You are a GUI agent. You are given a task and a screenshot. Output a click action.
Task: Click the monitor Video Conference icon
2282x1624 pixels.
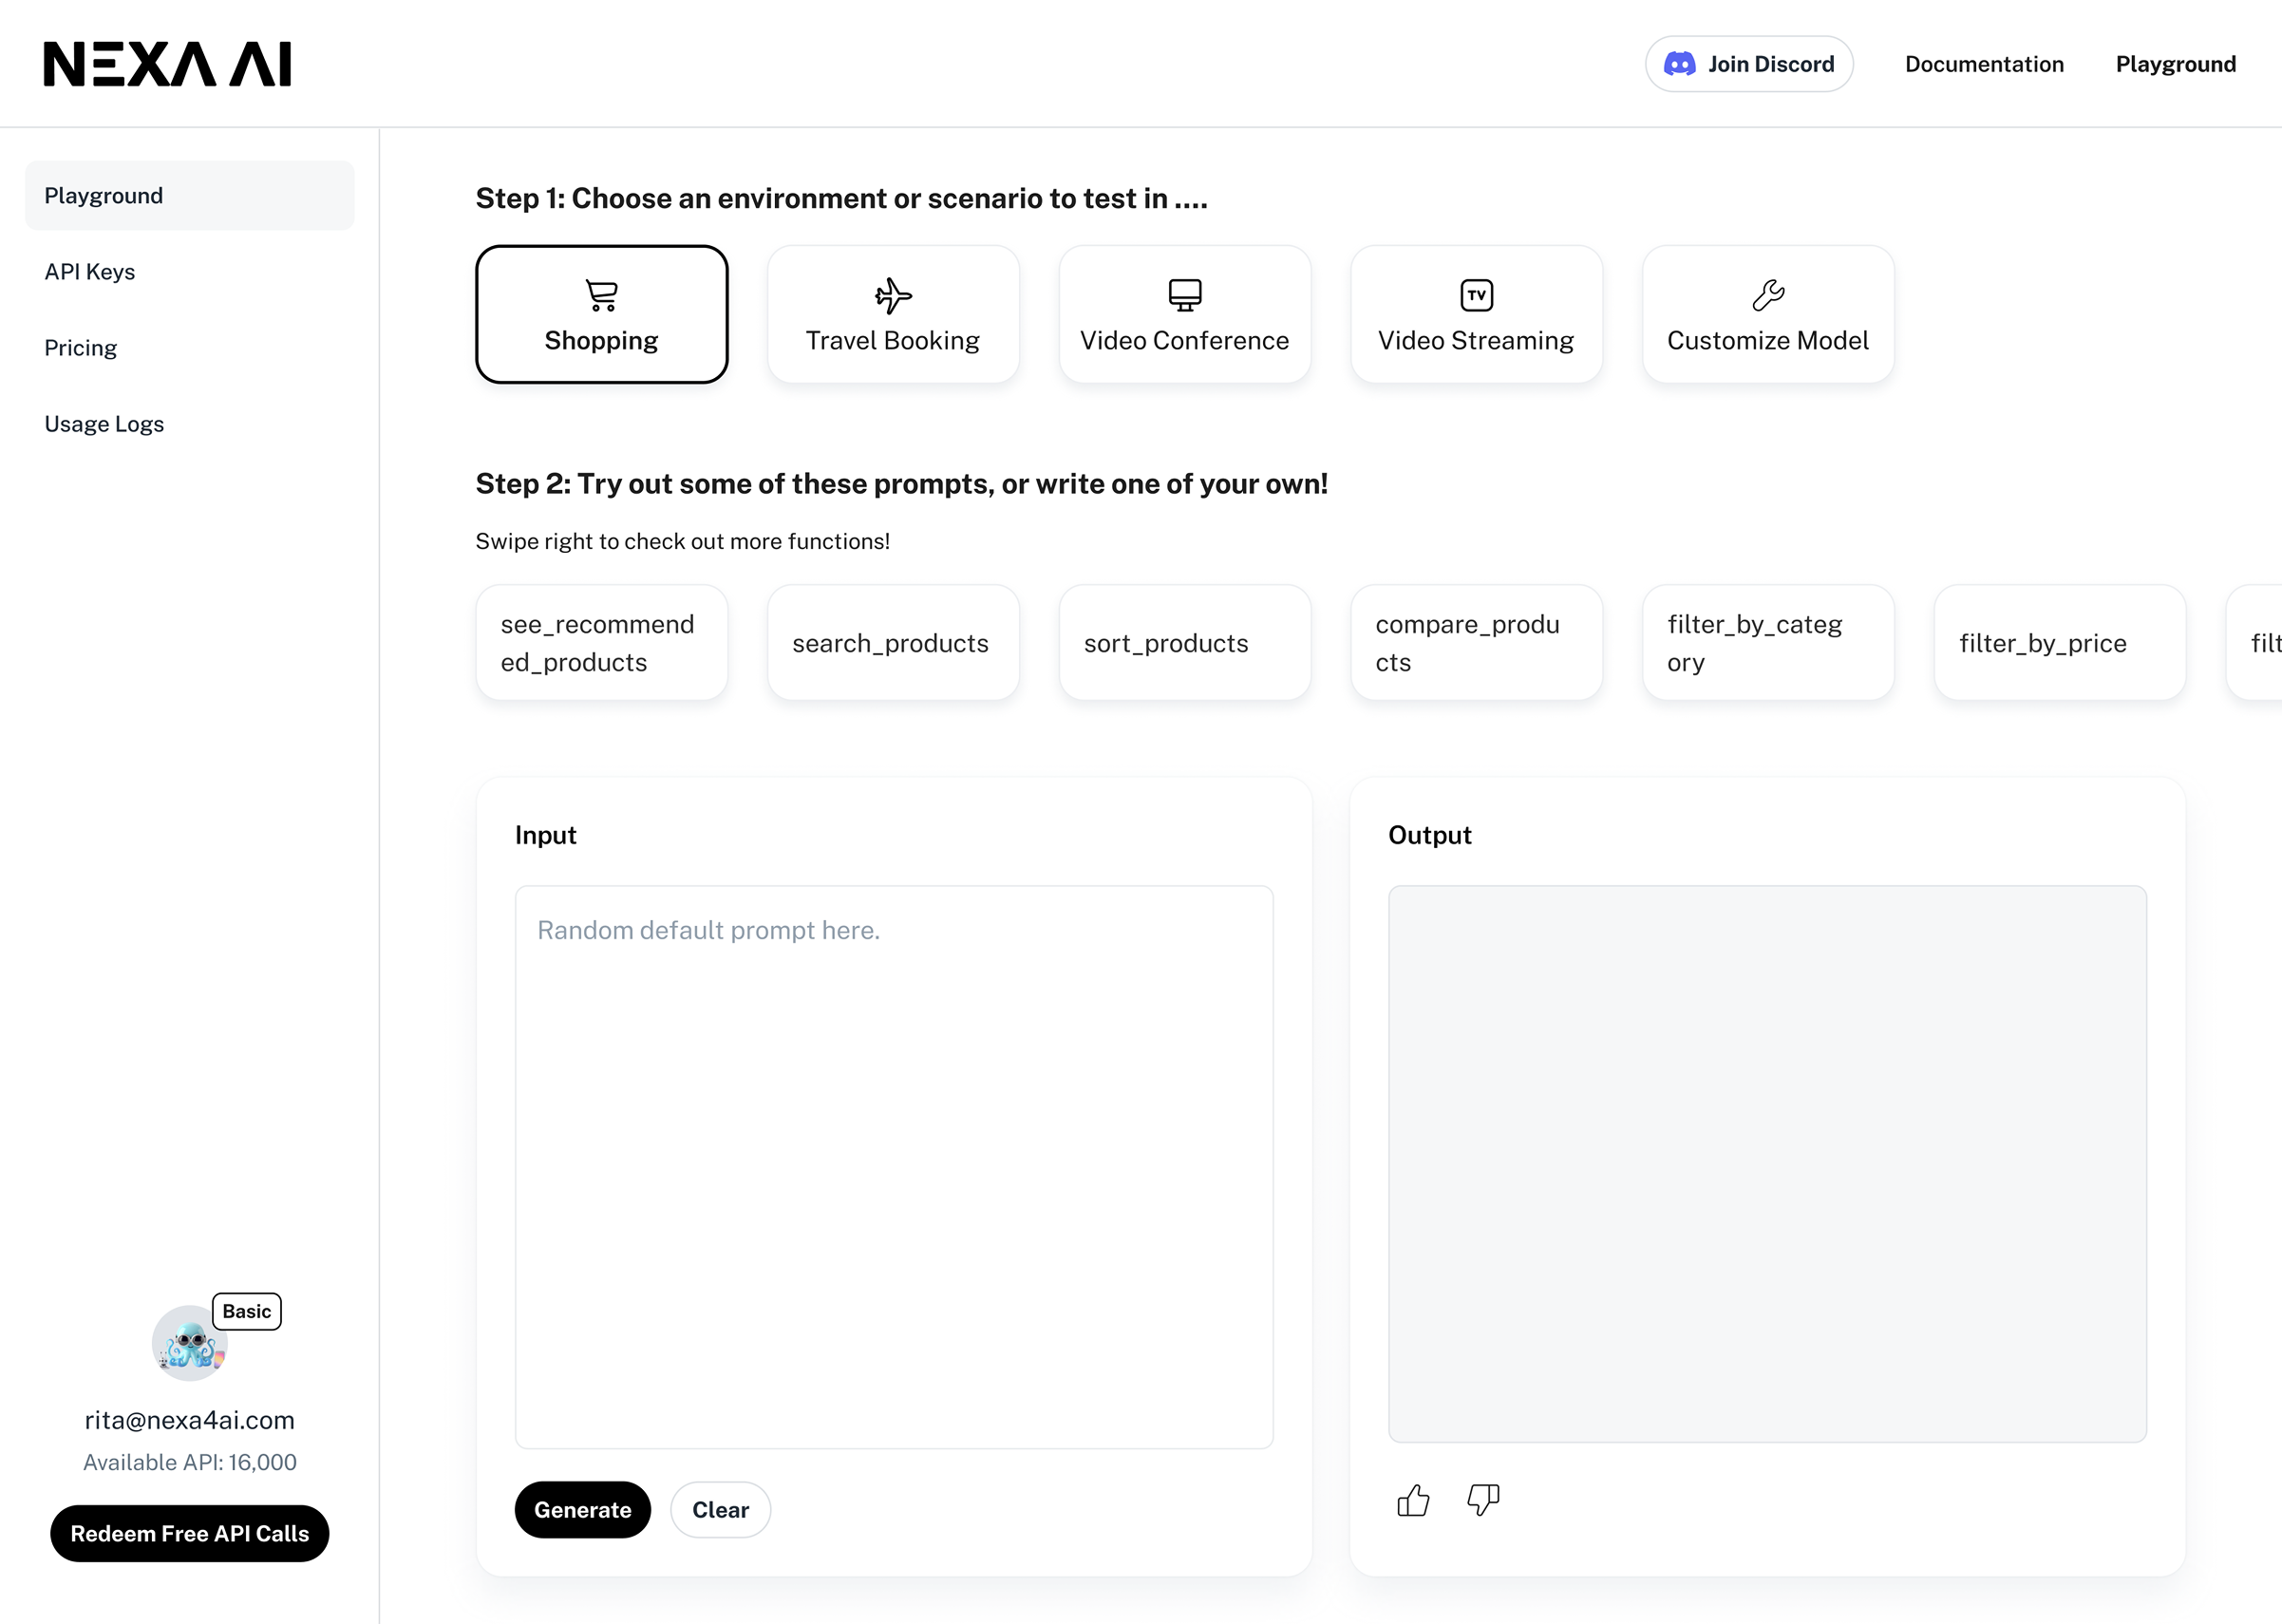(1184, 295)
